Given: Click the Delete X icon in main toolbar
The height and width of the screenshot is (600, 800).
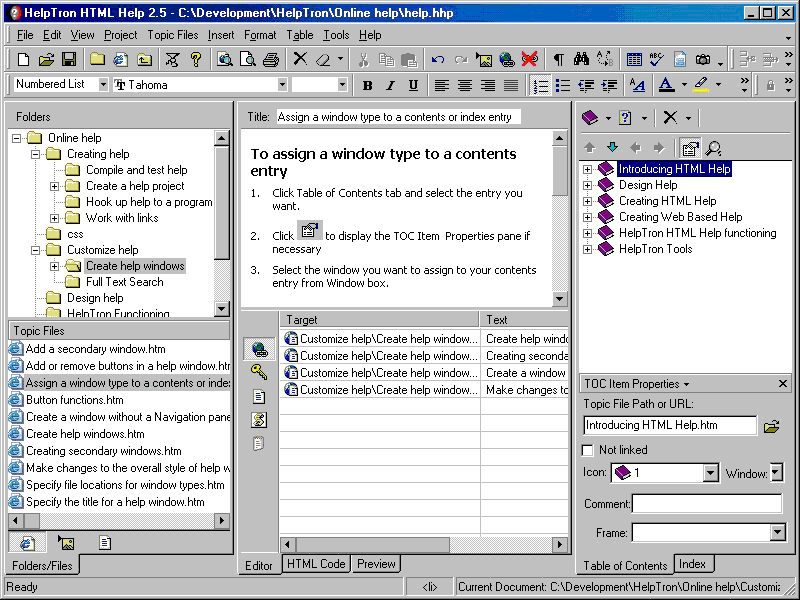Looking at the screenshot, I should click(300, 60).
